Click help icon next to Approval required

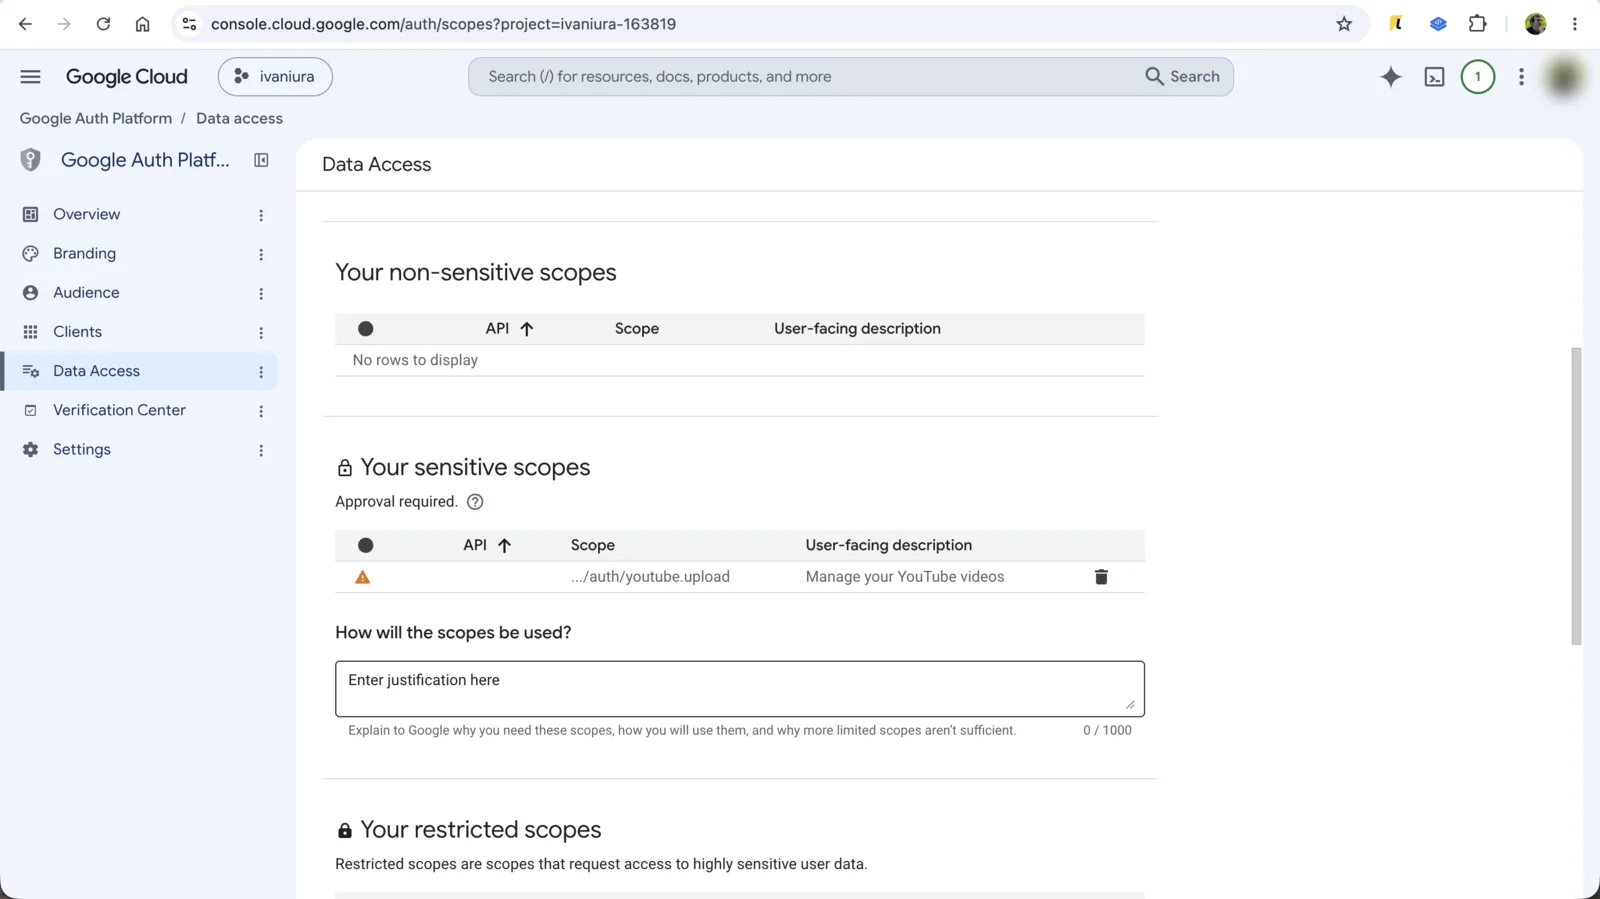point(475,502)
